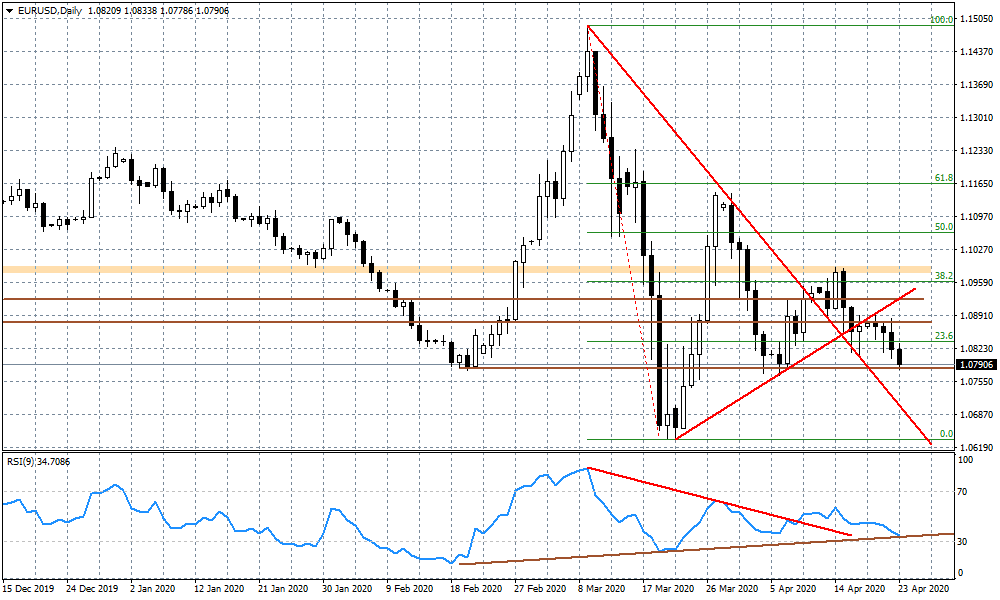Click the Fibonacci 61.8 level label

tap(944, 178)
